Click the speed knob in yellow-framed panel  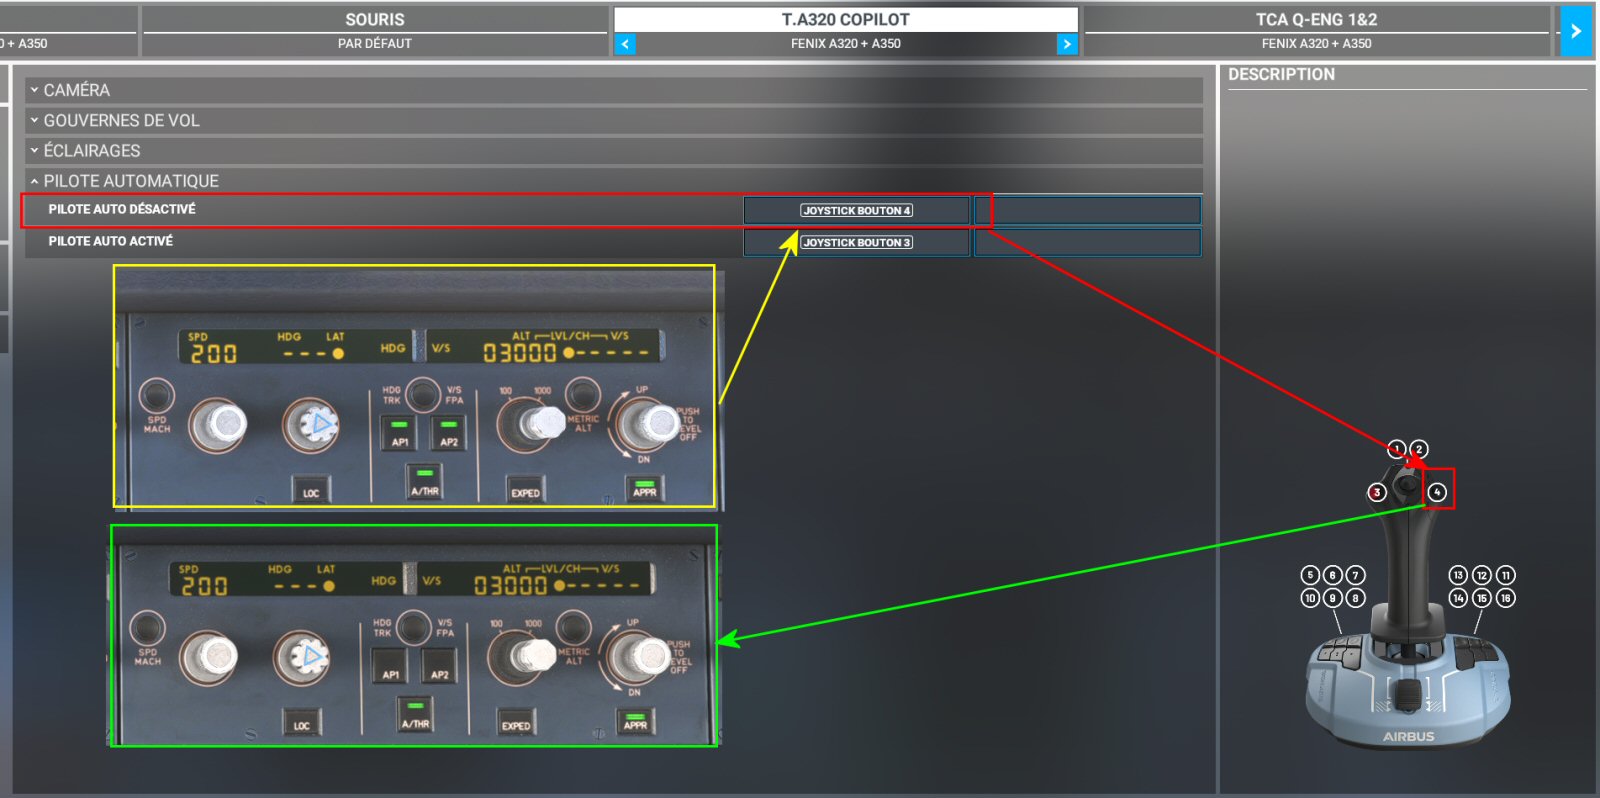[219, 424]
